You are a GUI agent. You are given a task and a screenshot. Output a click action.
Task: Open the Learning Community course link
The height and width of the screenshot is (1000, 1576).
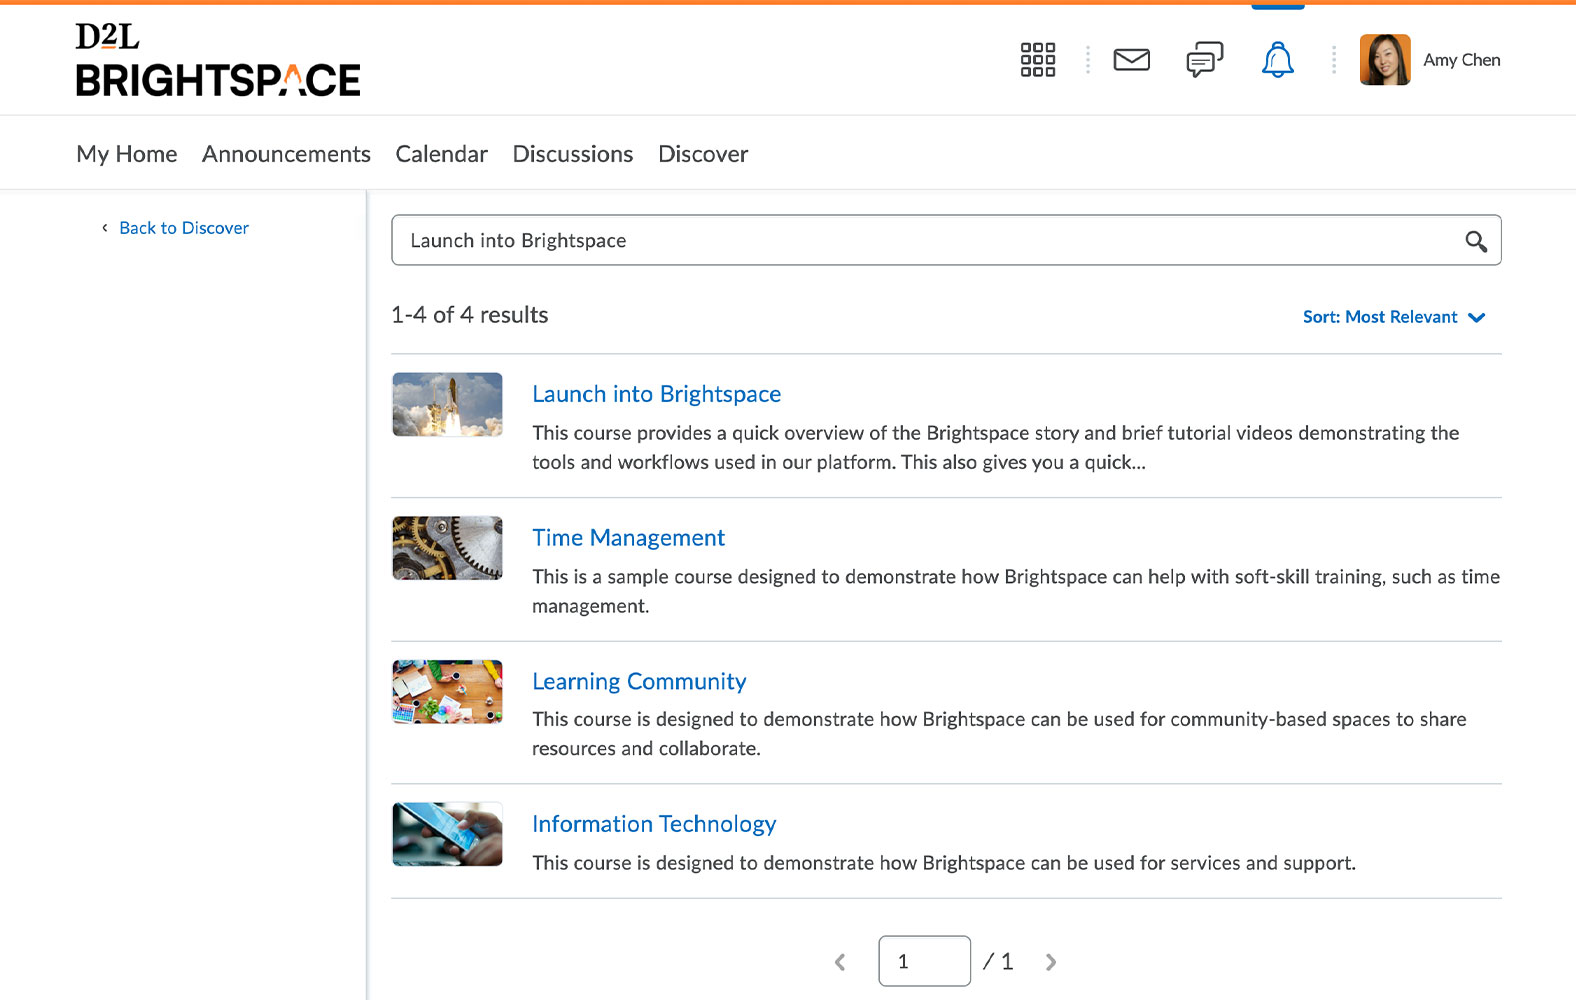pos(639,681)
